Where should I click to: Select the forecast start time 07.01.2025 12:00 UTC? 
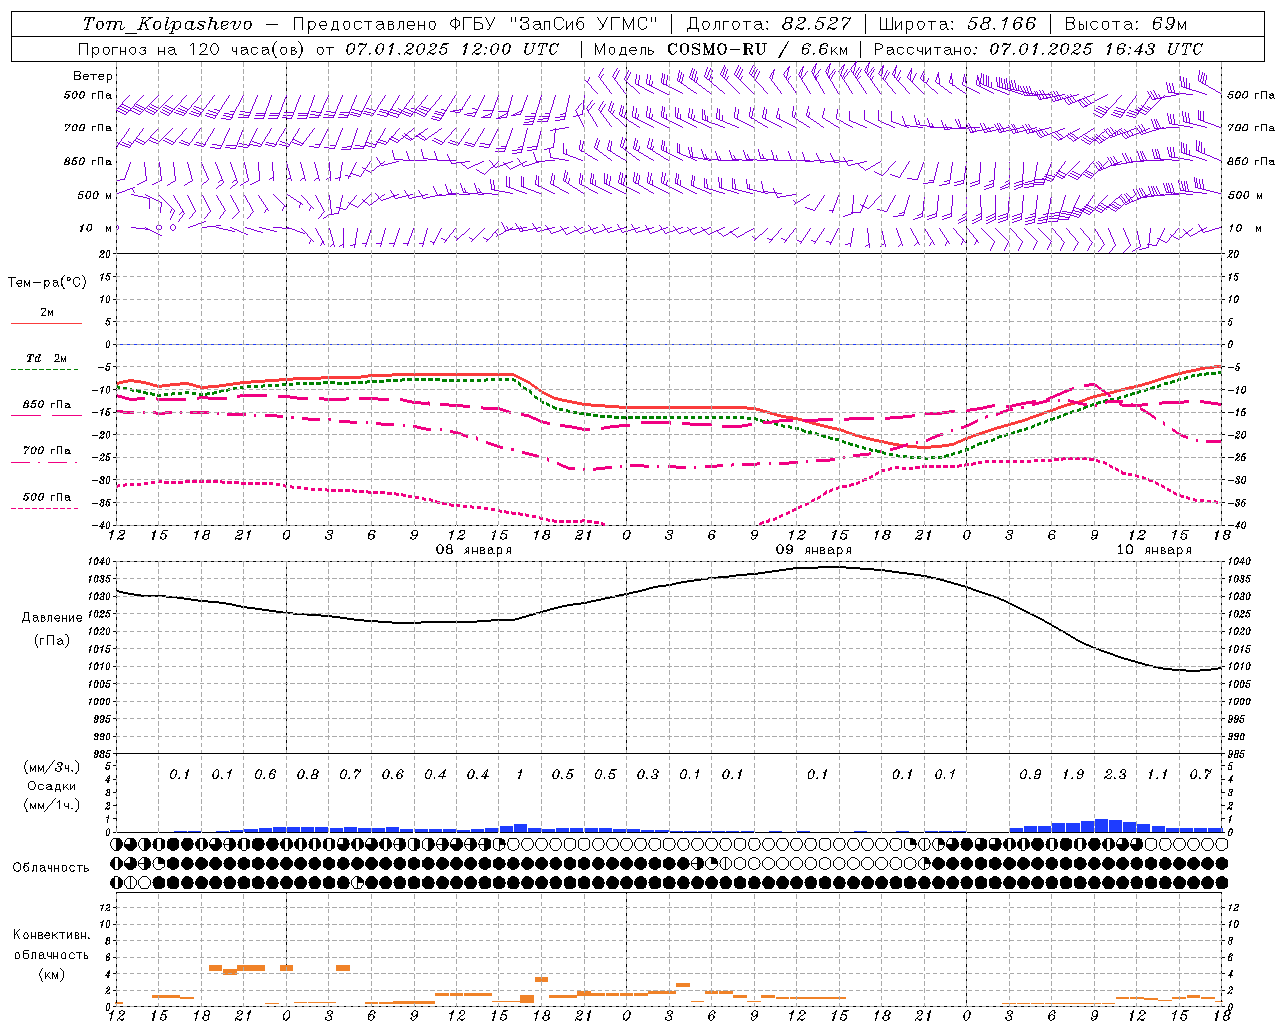pyautogui.click(x=452, y=49)
